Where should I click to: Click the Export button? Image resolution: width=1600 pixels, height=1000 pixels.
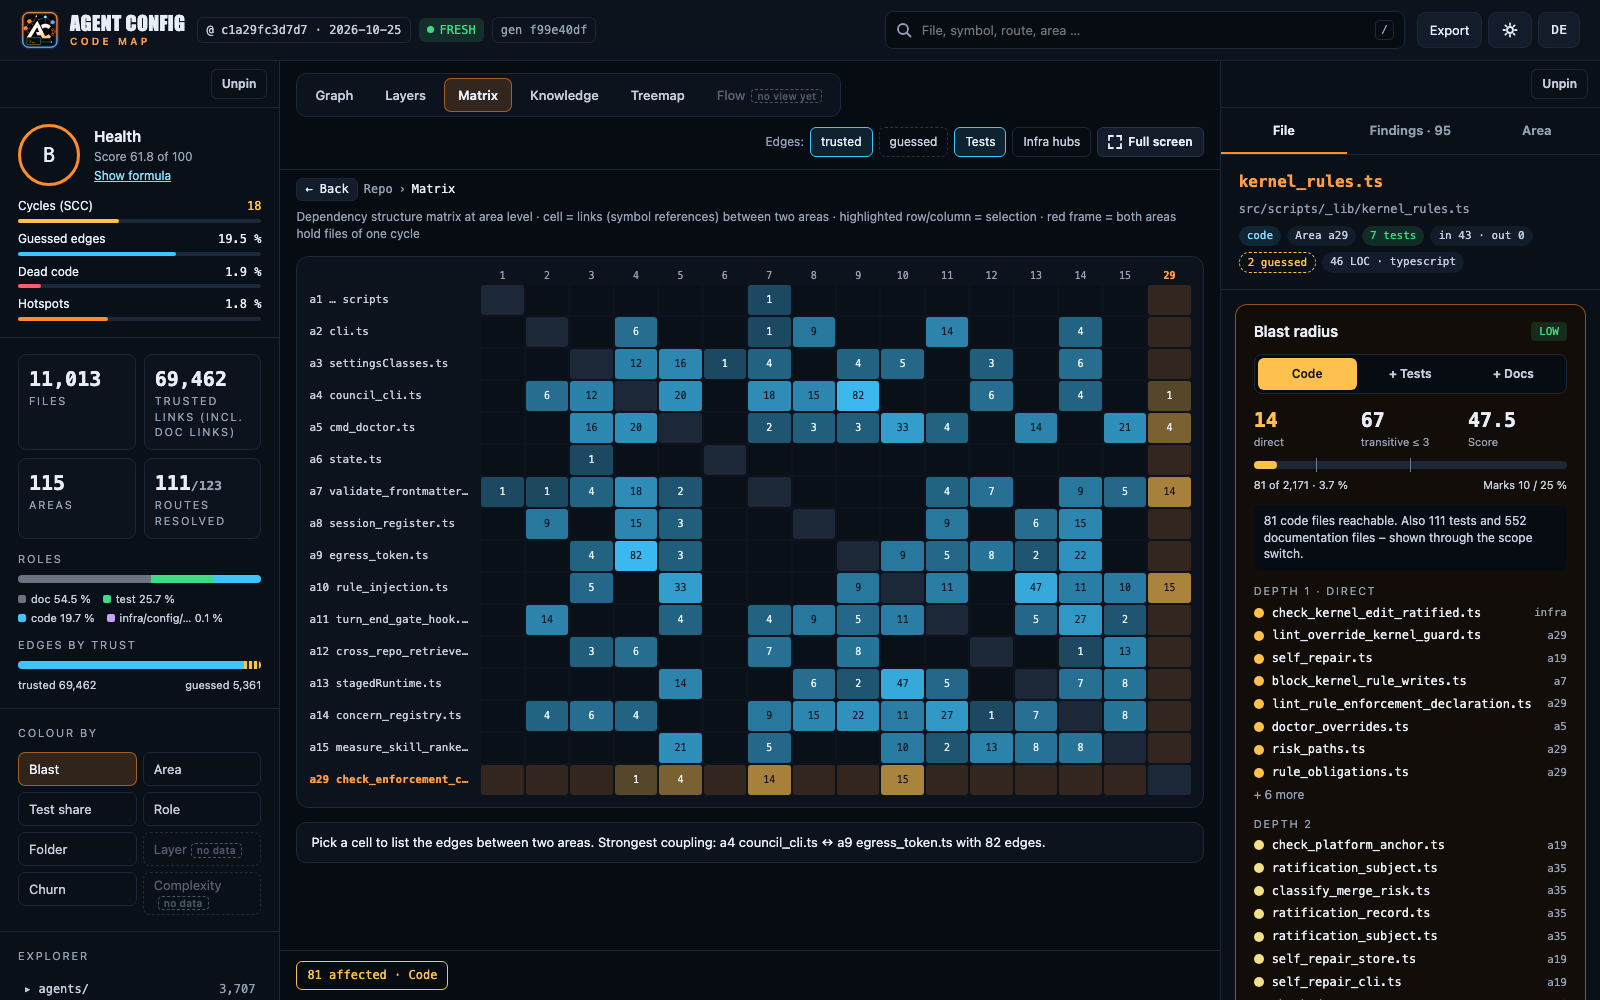pos(1449,30)
